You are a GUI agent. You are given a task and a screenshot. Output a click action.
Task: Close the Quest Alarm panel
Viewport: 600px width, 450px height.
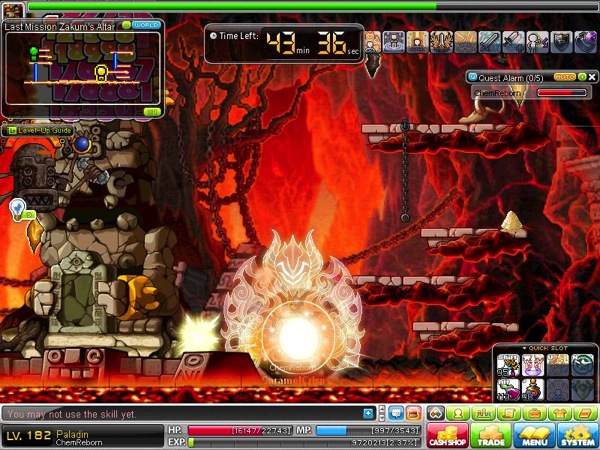[x=592, y=77]
